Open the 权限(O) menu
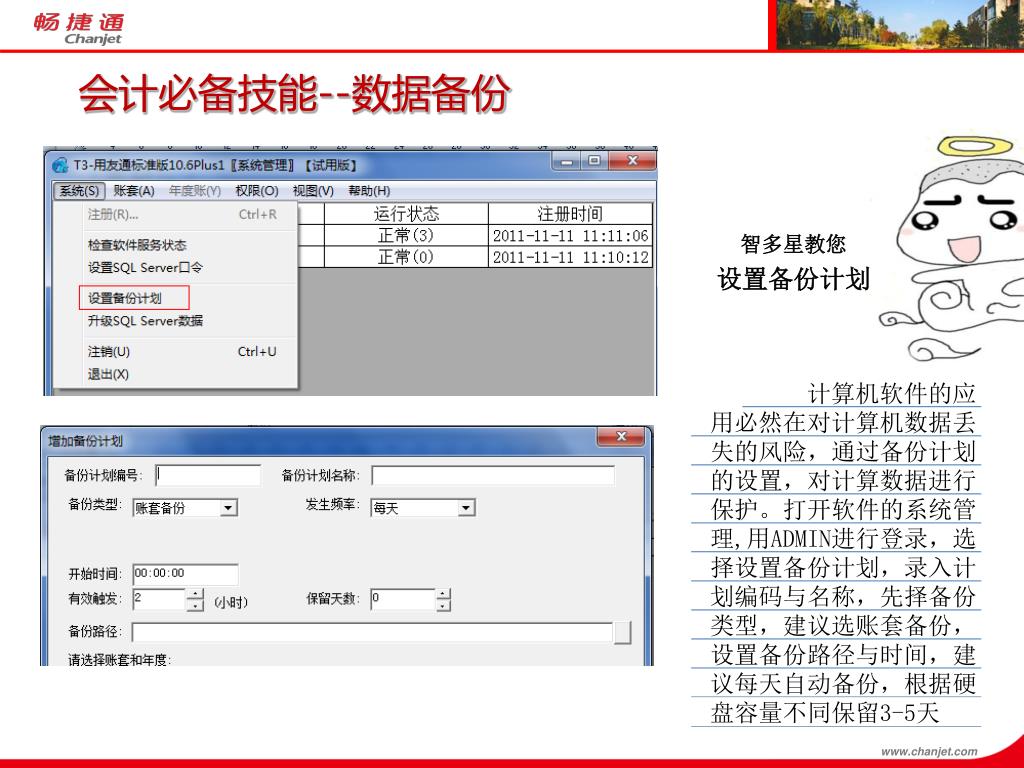Image resolution: width=1024 pixels, height=768 pixels. pos(257,191)
